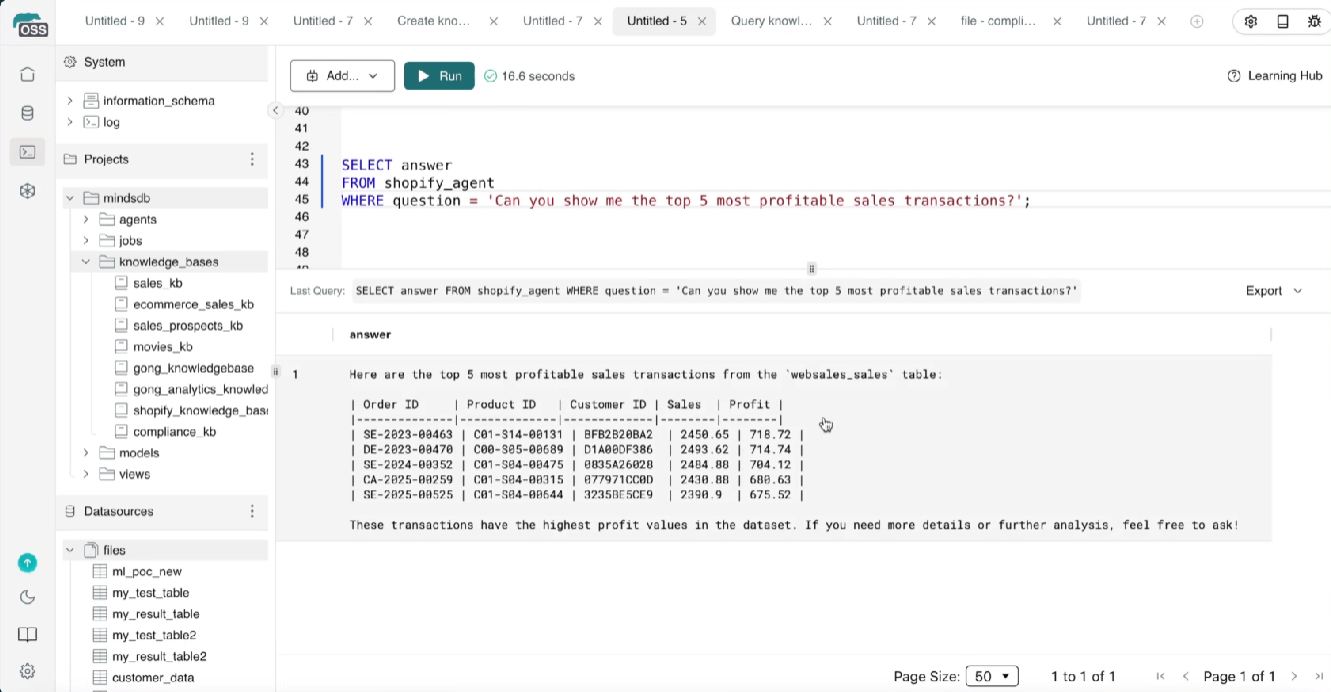Image resolution: width=1331 pixels, height=692 pixels.
Task: Open the documentation book icon in sidebar
Action: click(x=28, y=634)
